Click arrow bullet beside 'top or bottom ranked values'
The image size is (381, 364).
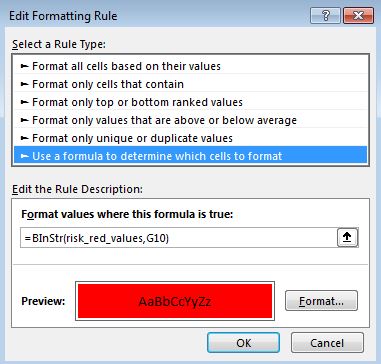coord(24,102)
